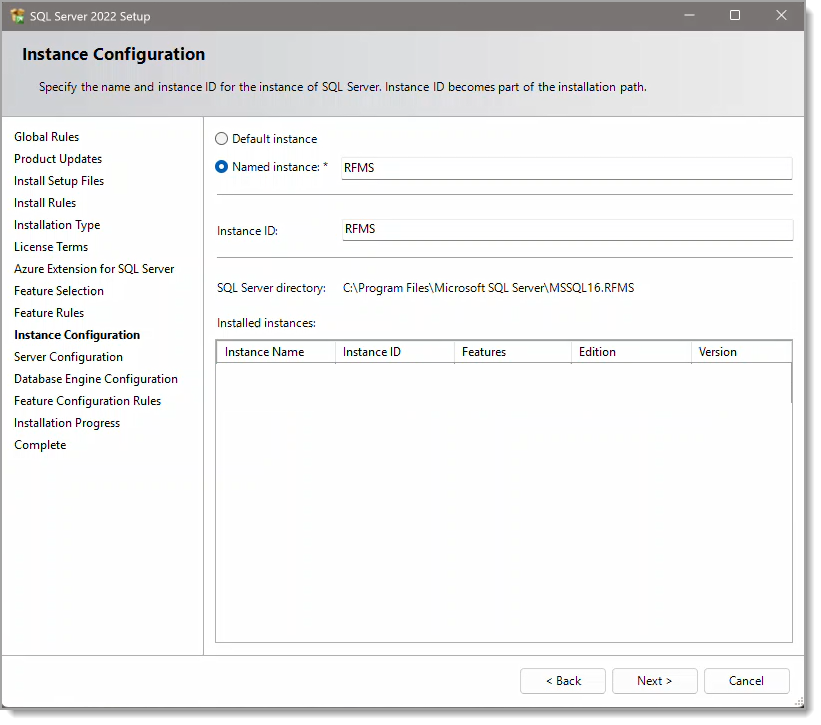Image resolution: width=821 pixels, height=725 pixels.
Task: Sort by Instance Name column header
Action: pyautogui.click(x=276, y=352)
